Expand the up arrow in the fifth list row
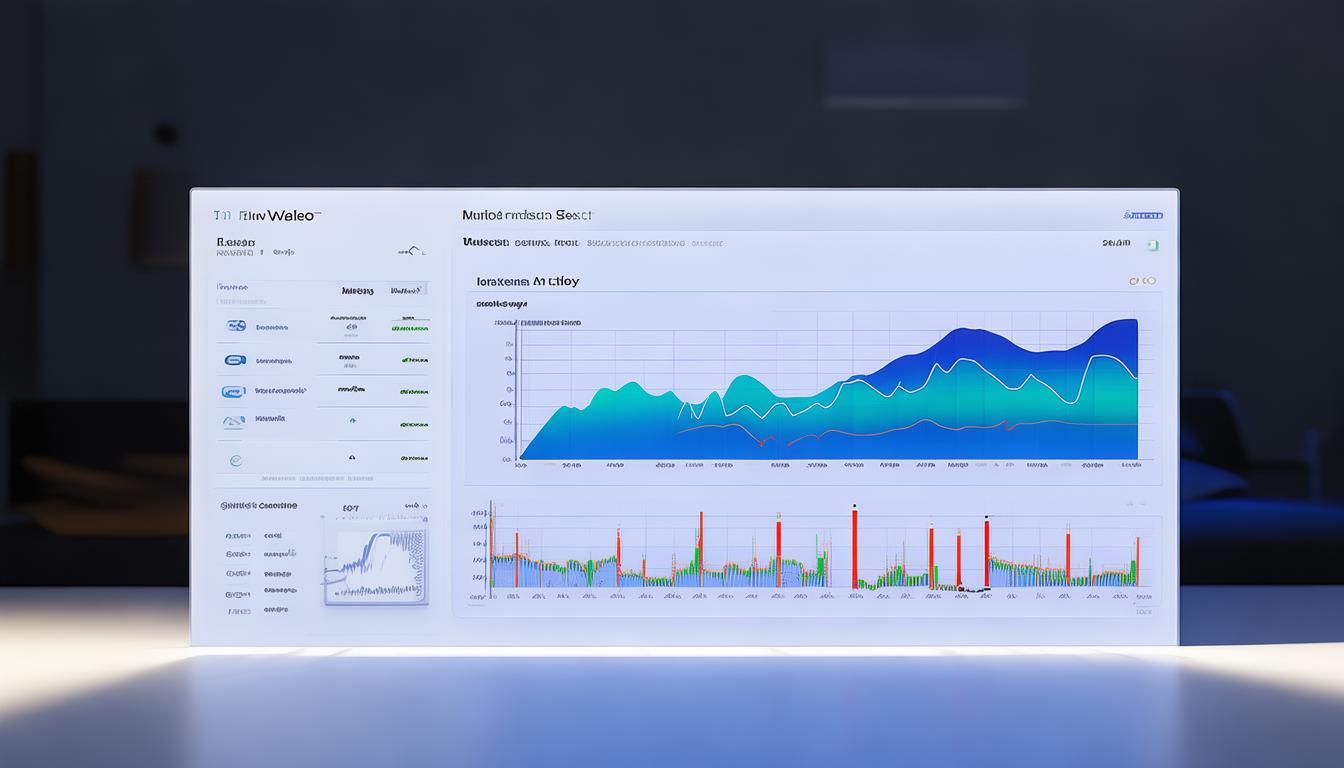 (352, 457)
